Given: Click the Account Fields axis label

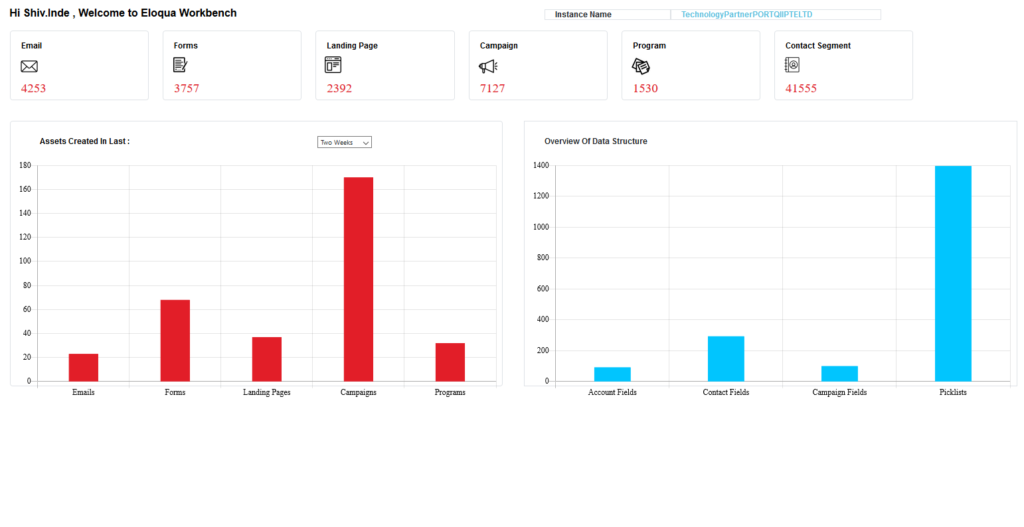Looking at the screenshot, I should point(613,392).
